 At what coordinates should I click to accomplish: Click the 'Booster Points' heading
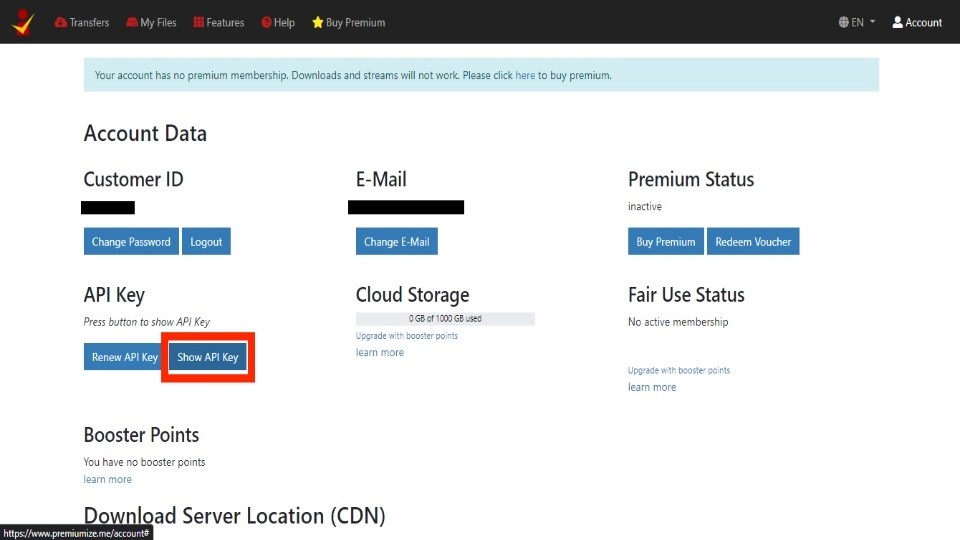click(x=141, y=435)
